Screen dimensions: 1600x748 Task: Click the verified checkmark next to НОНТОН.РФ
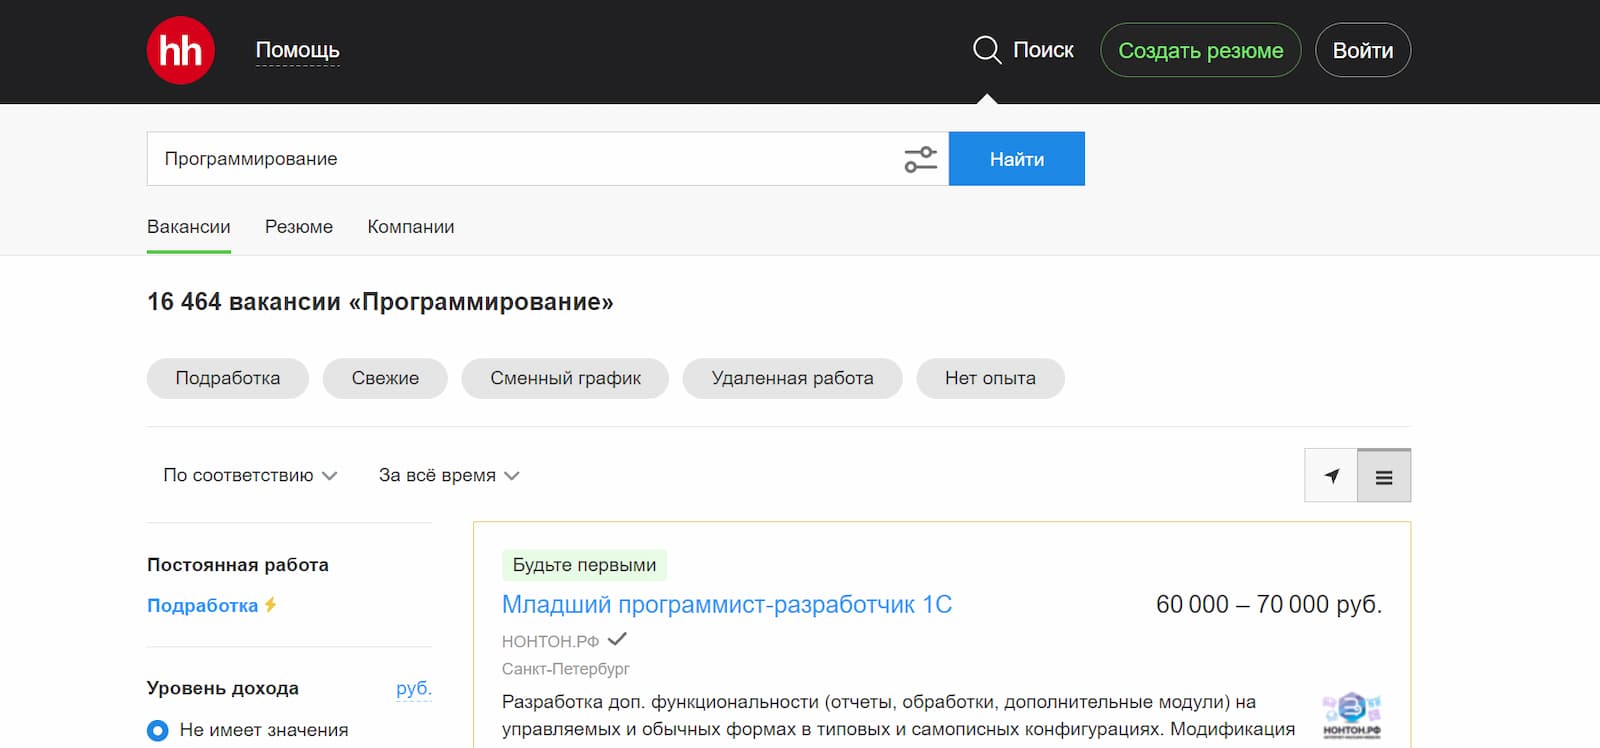(617, 639)
